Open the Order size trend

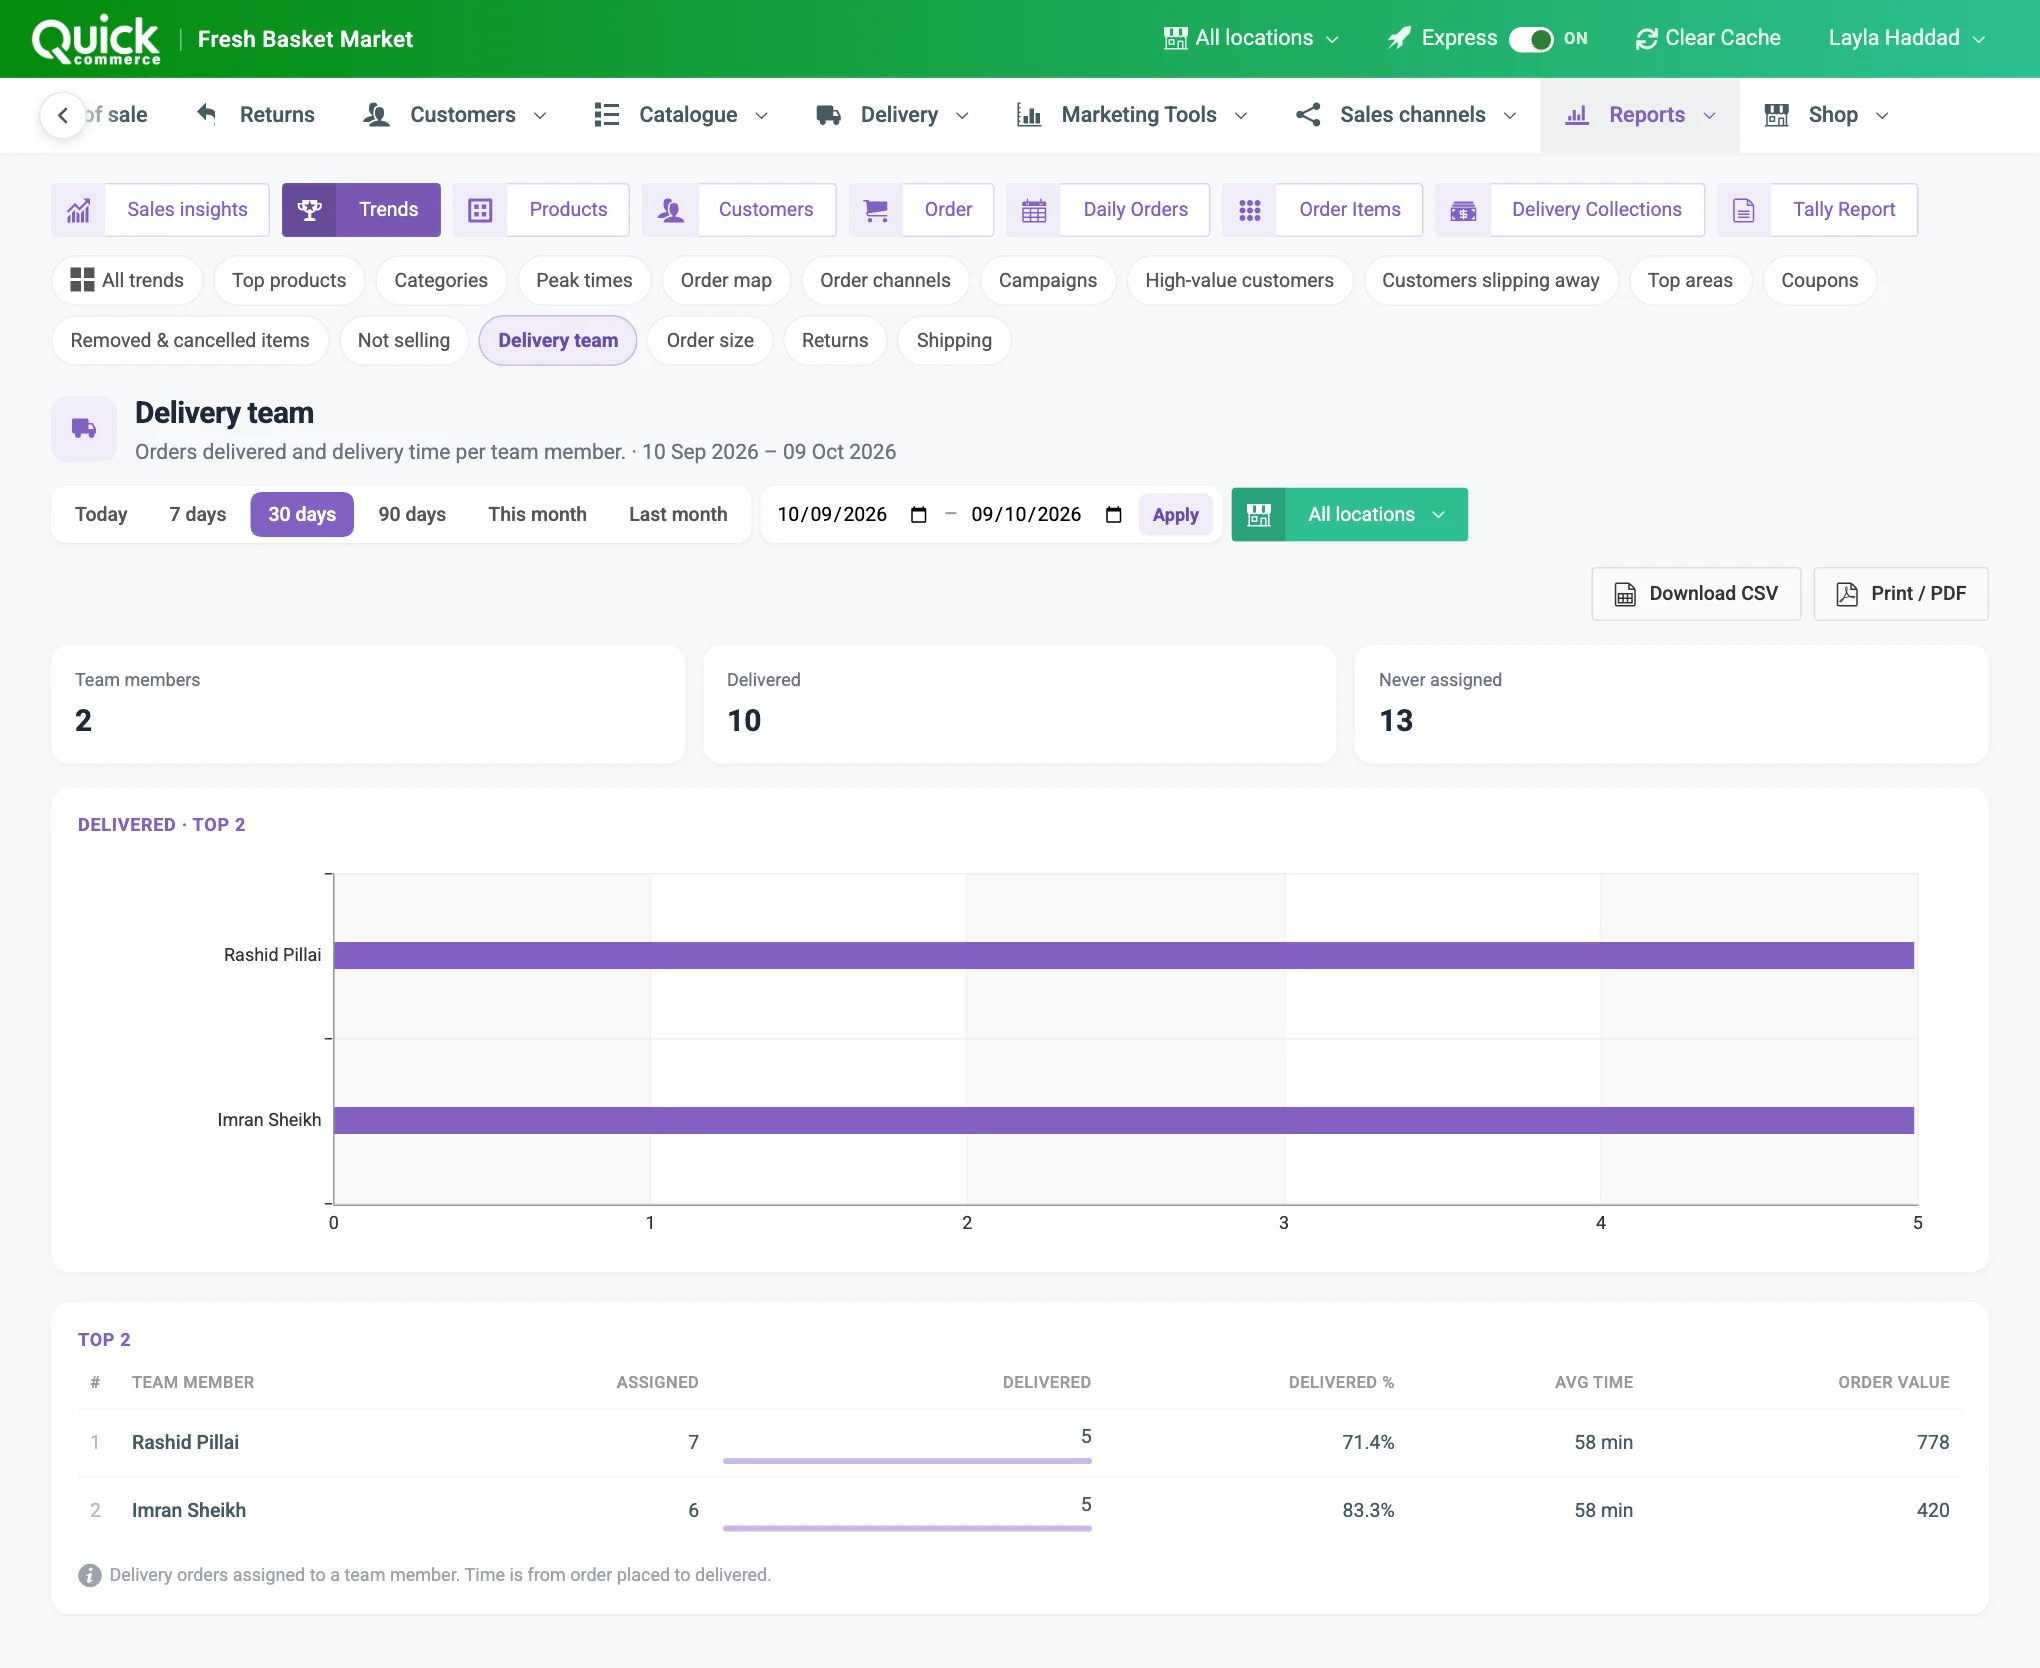click(x=710, y=341)
